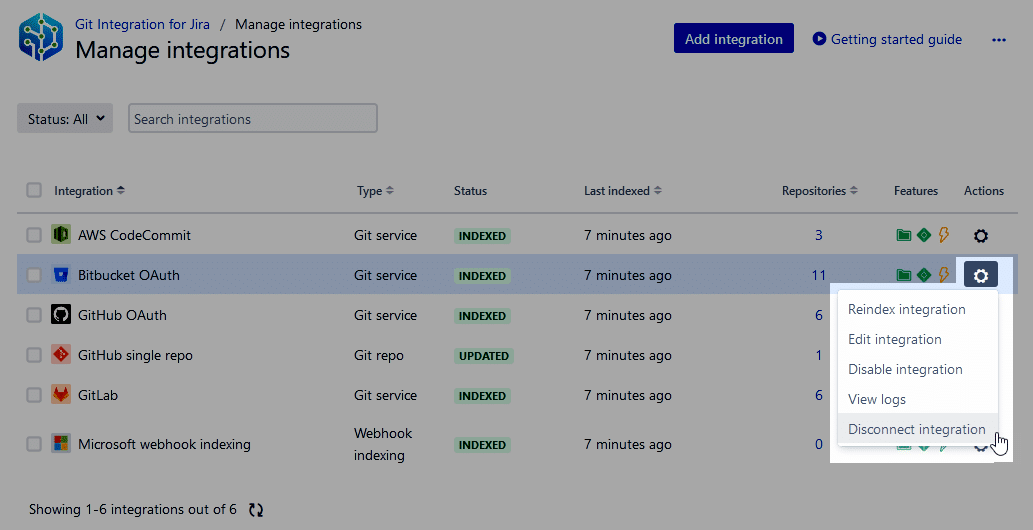Click the Microsoft webhook indexing name

coord(164,444)
